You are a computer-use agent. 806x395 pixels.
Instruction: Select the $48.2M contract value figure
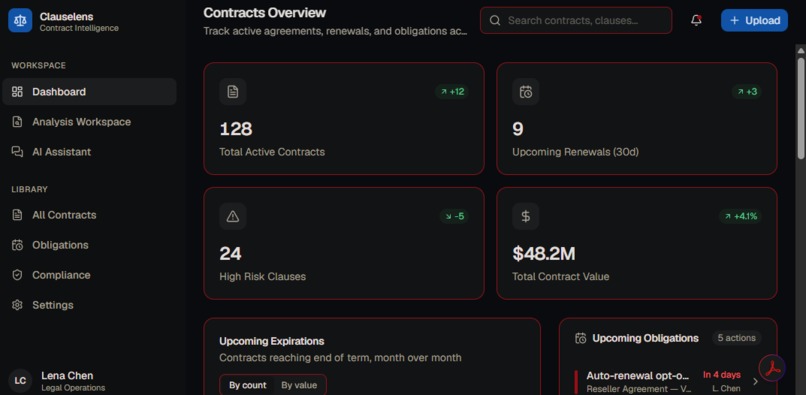(x=544, y=254)
